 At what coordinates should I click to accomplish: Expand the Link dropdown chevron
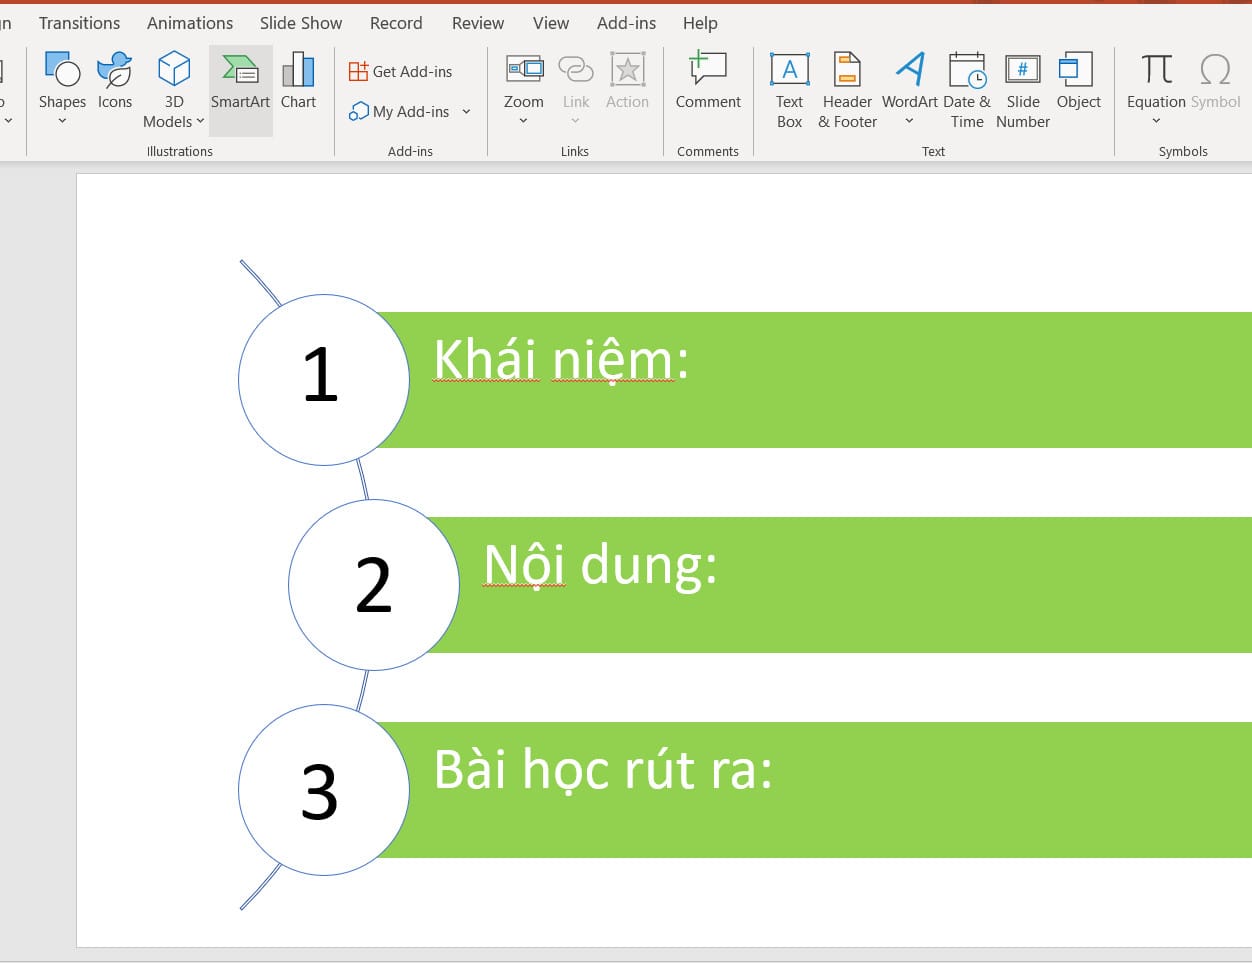pyautogui.click(x=575, y=121)
